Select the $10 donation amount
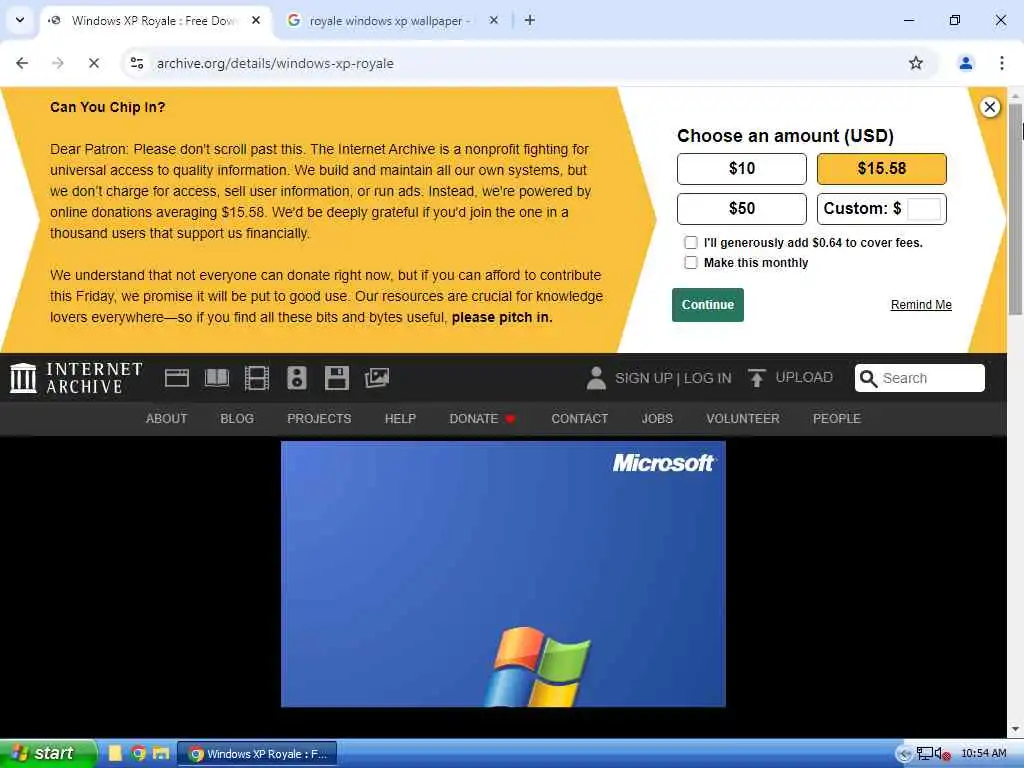The width and height of the screenshot is (1024, 768). pyautogui.click(x=741, y=169)
